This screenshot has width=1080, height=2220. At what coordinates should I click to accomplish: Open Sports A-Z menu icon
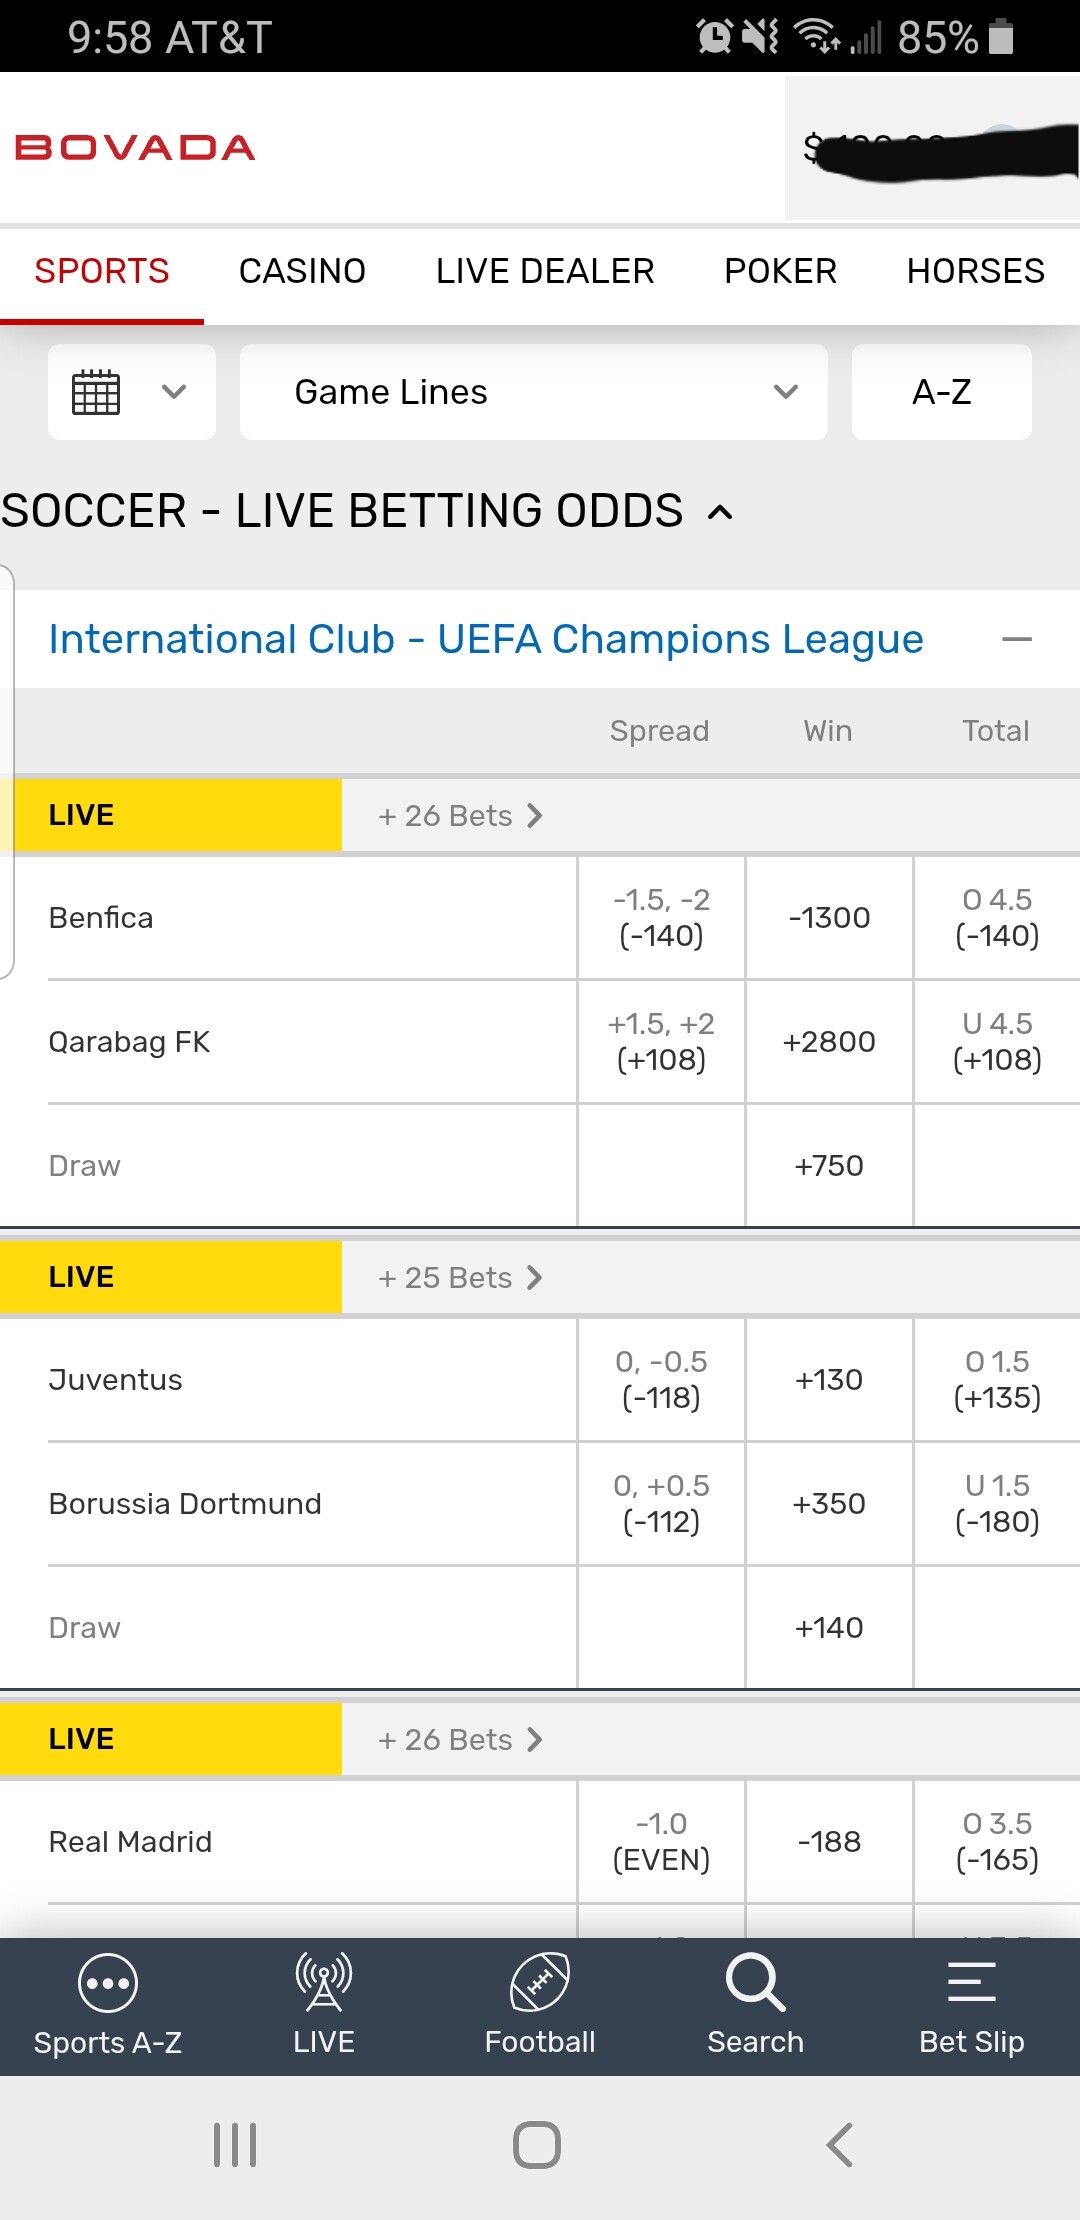coord(107,1982)
